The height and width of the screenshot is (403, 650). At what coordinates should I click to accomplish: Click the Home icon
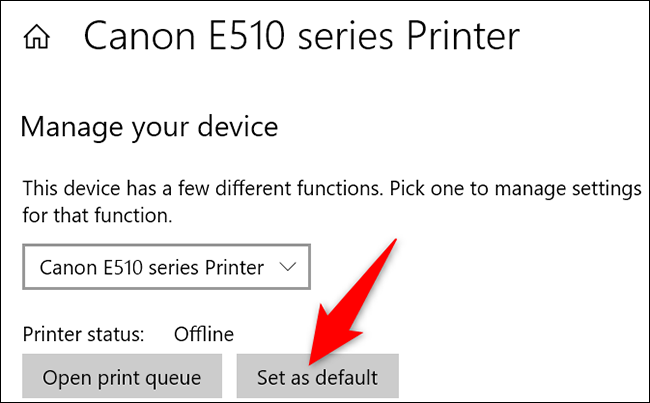click(x=39, y=38)
